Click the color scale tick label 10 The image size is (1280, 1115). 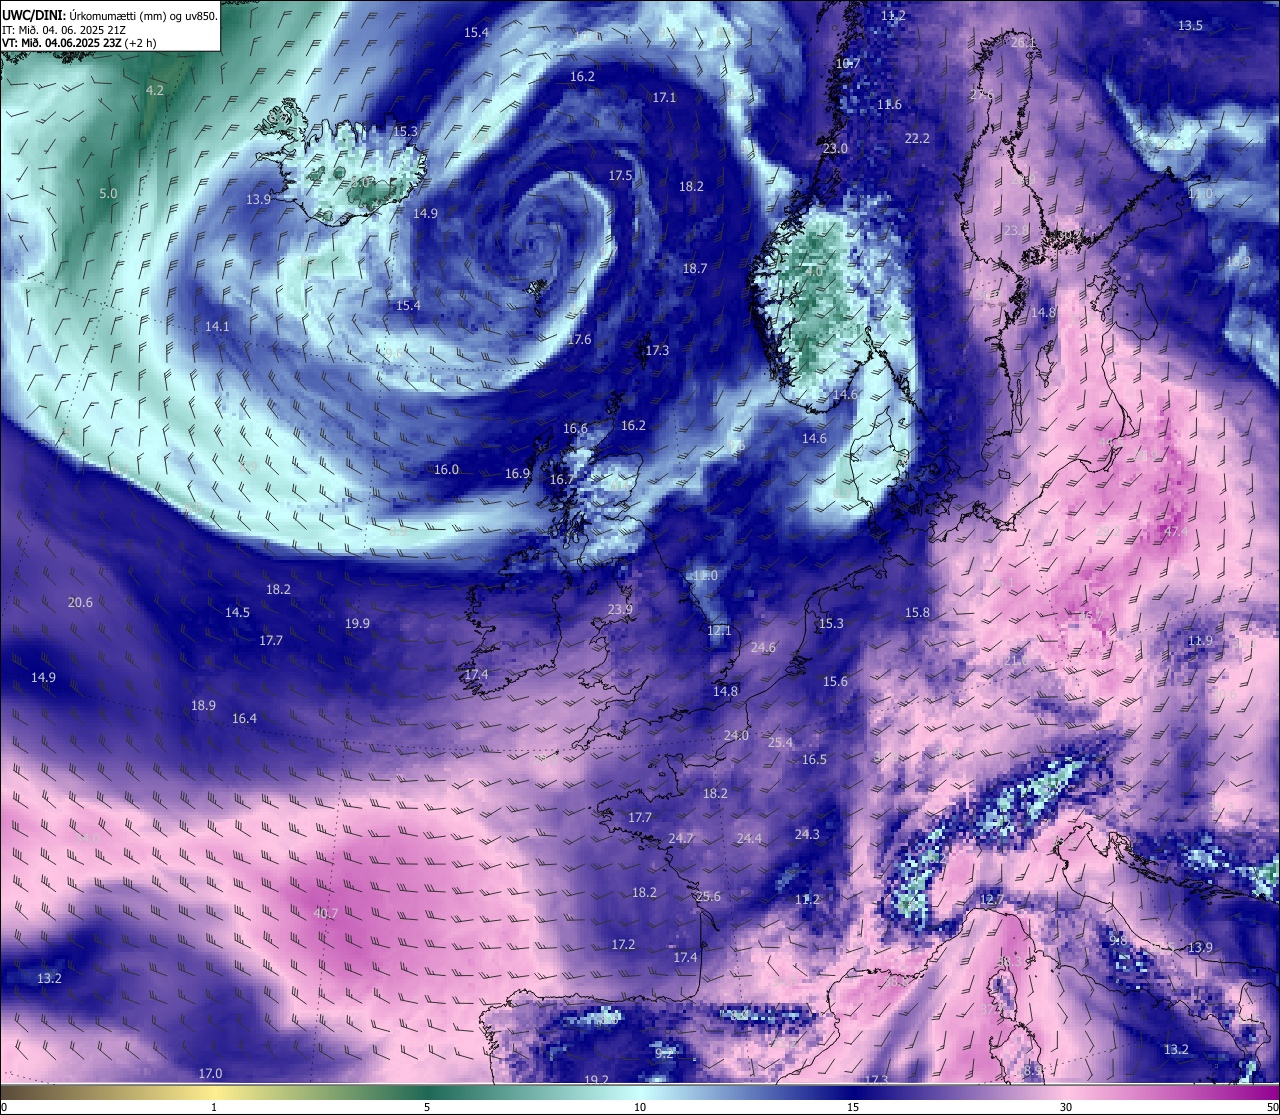click(640, 1106)
